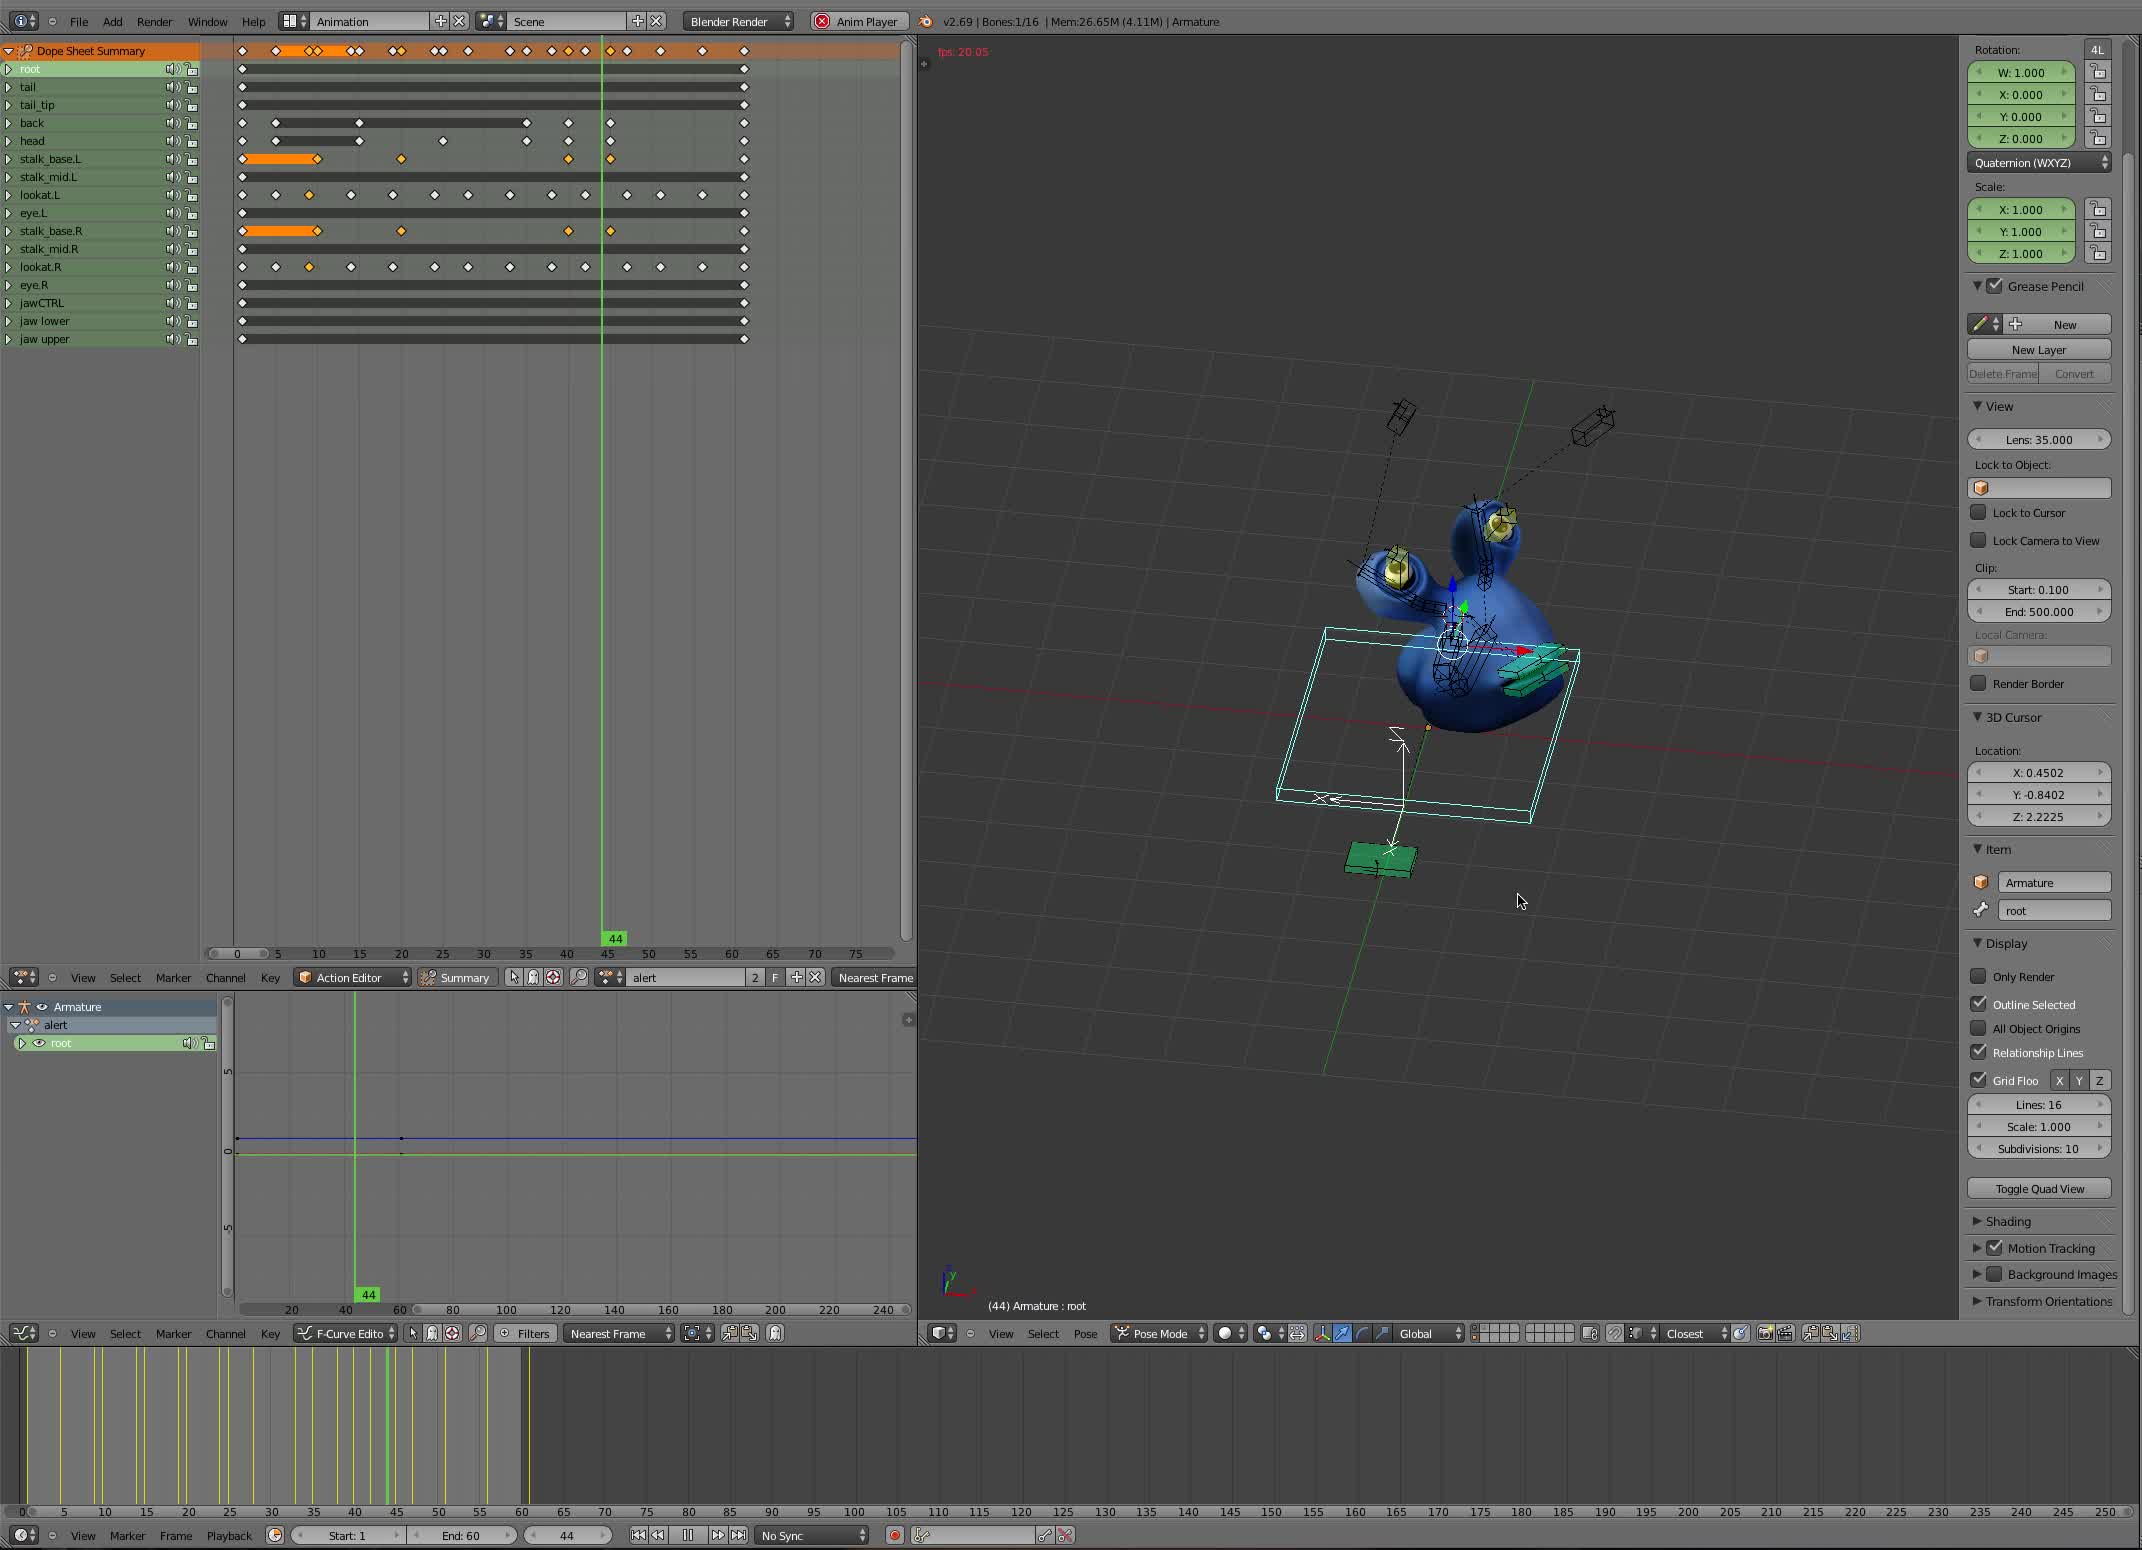Select the translate manipulator arrow icon
The image size is (2142, 1550).
1342,1333
